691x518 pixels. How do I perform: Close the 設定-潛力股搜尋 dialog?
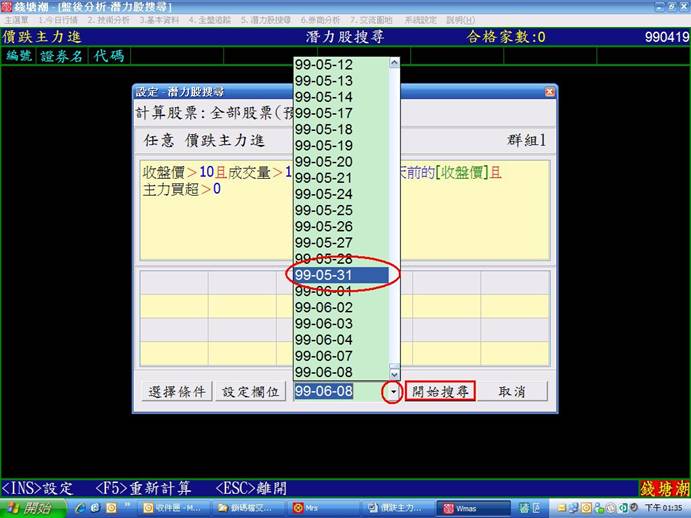click(549, 91)
